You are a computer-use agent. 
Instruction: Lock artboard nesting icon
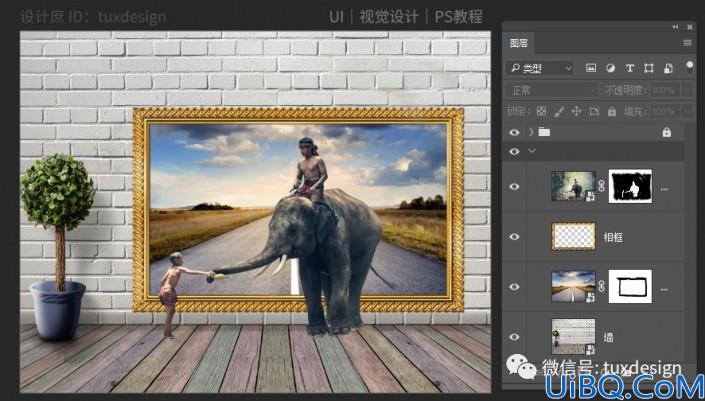tap(594, 111)
